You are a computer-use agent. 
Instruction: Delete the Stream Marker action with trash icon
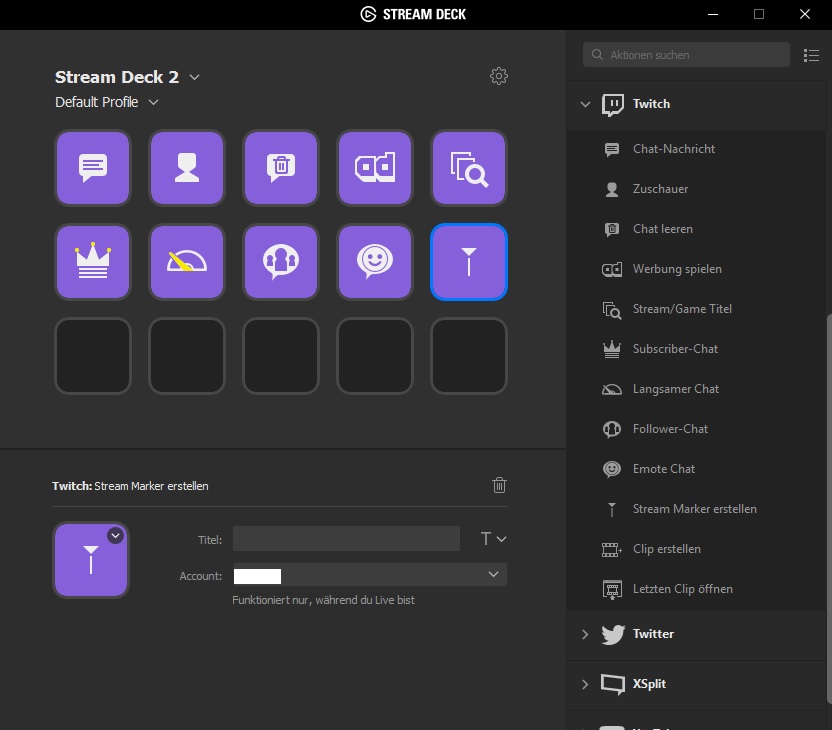point(499,485)
